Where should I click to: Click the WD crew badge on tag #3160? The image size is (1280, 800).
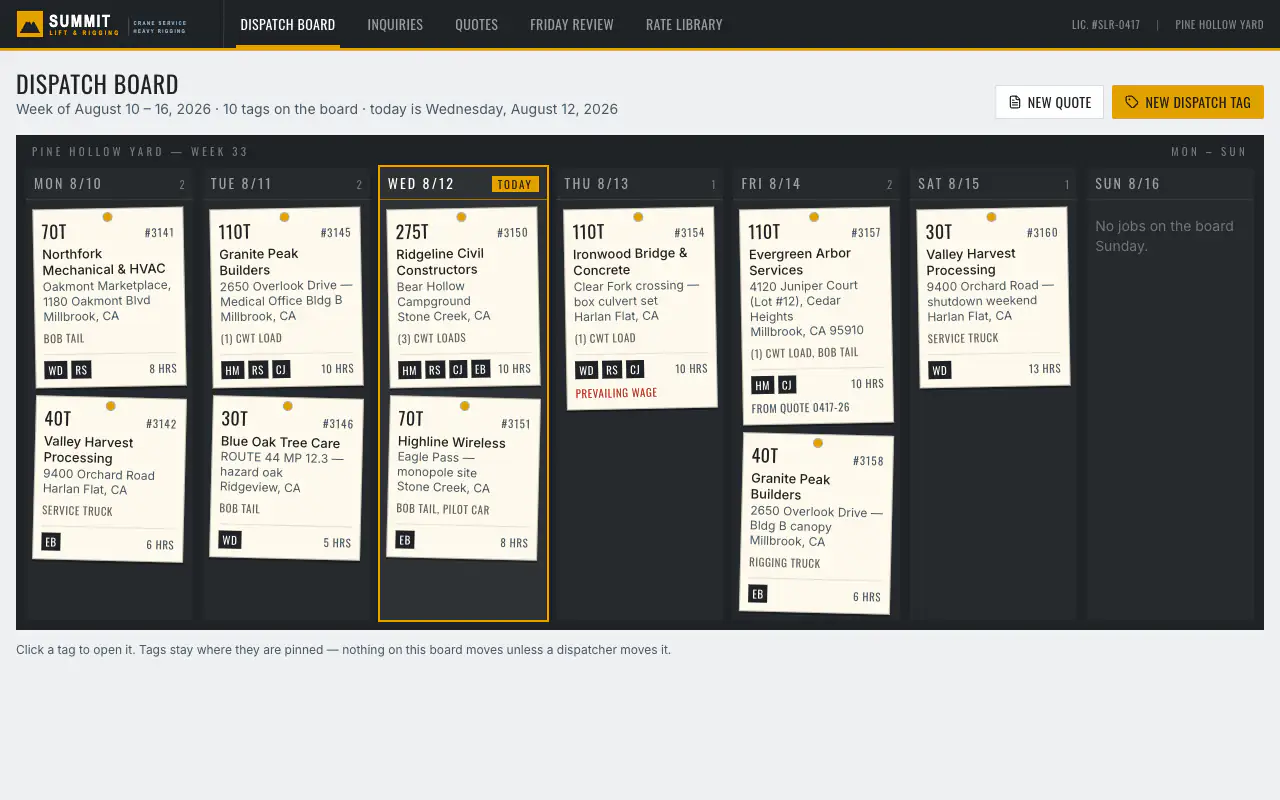click(939, 370)
